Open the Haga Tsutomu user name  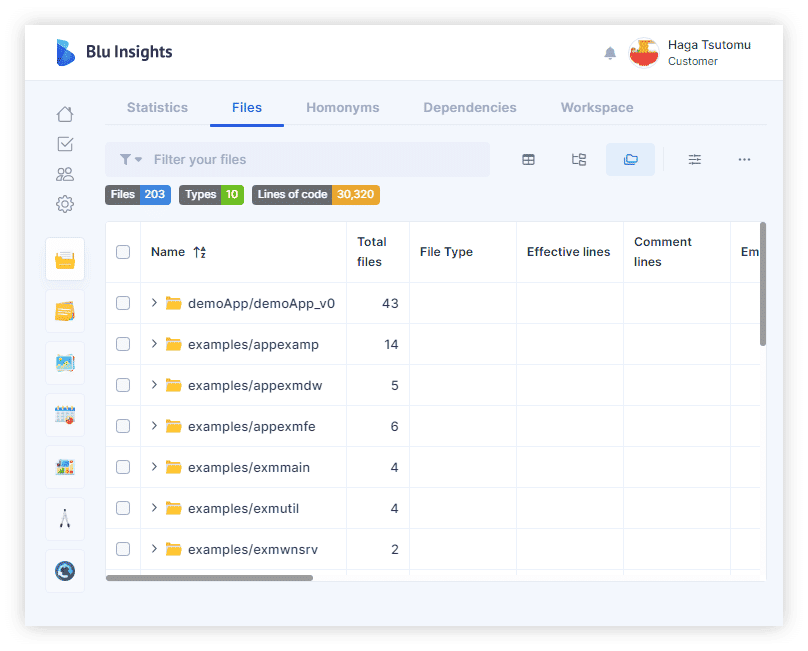point(709,45)
